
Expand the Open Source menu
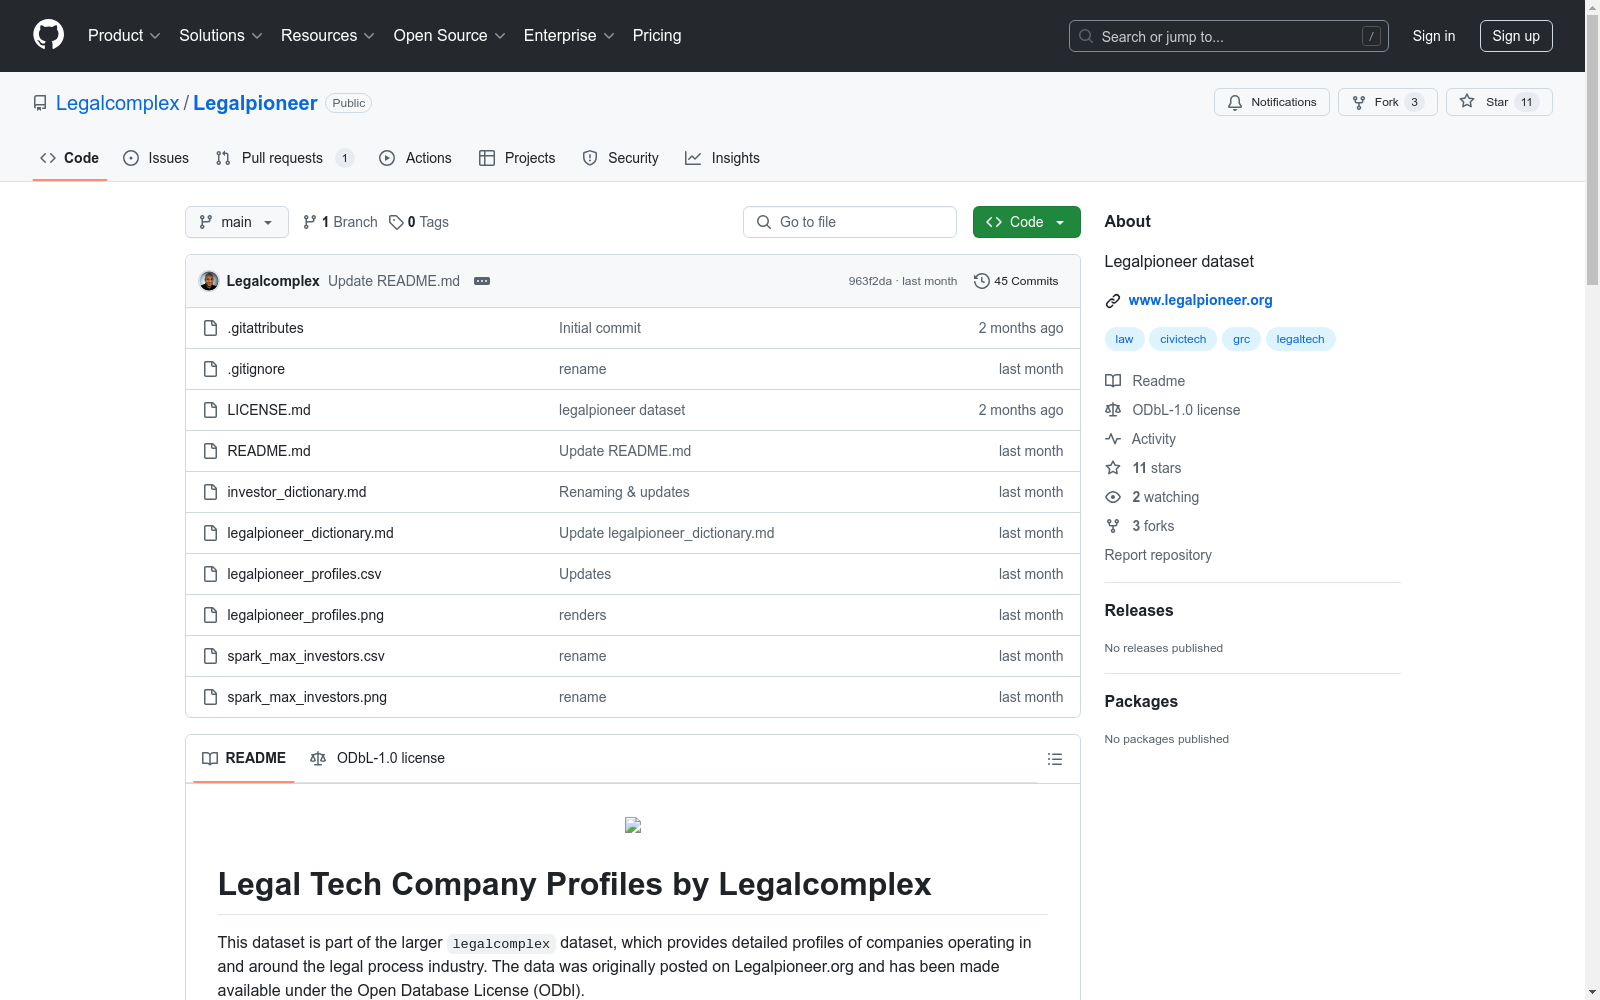[x=450, y=36]
